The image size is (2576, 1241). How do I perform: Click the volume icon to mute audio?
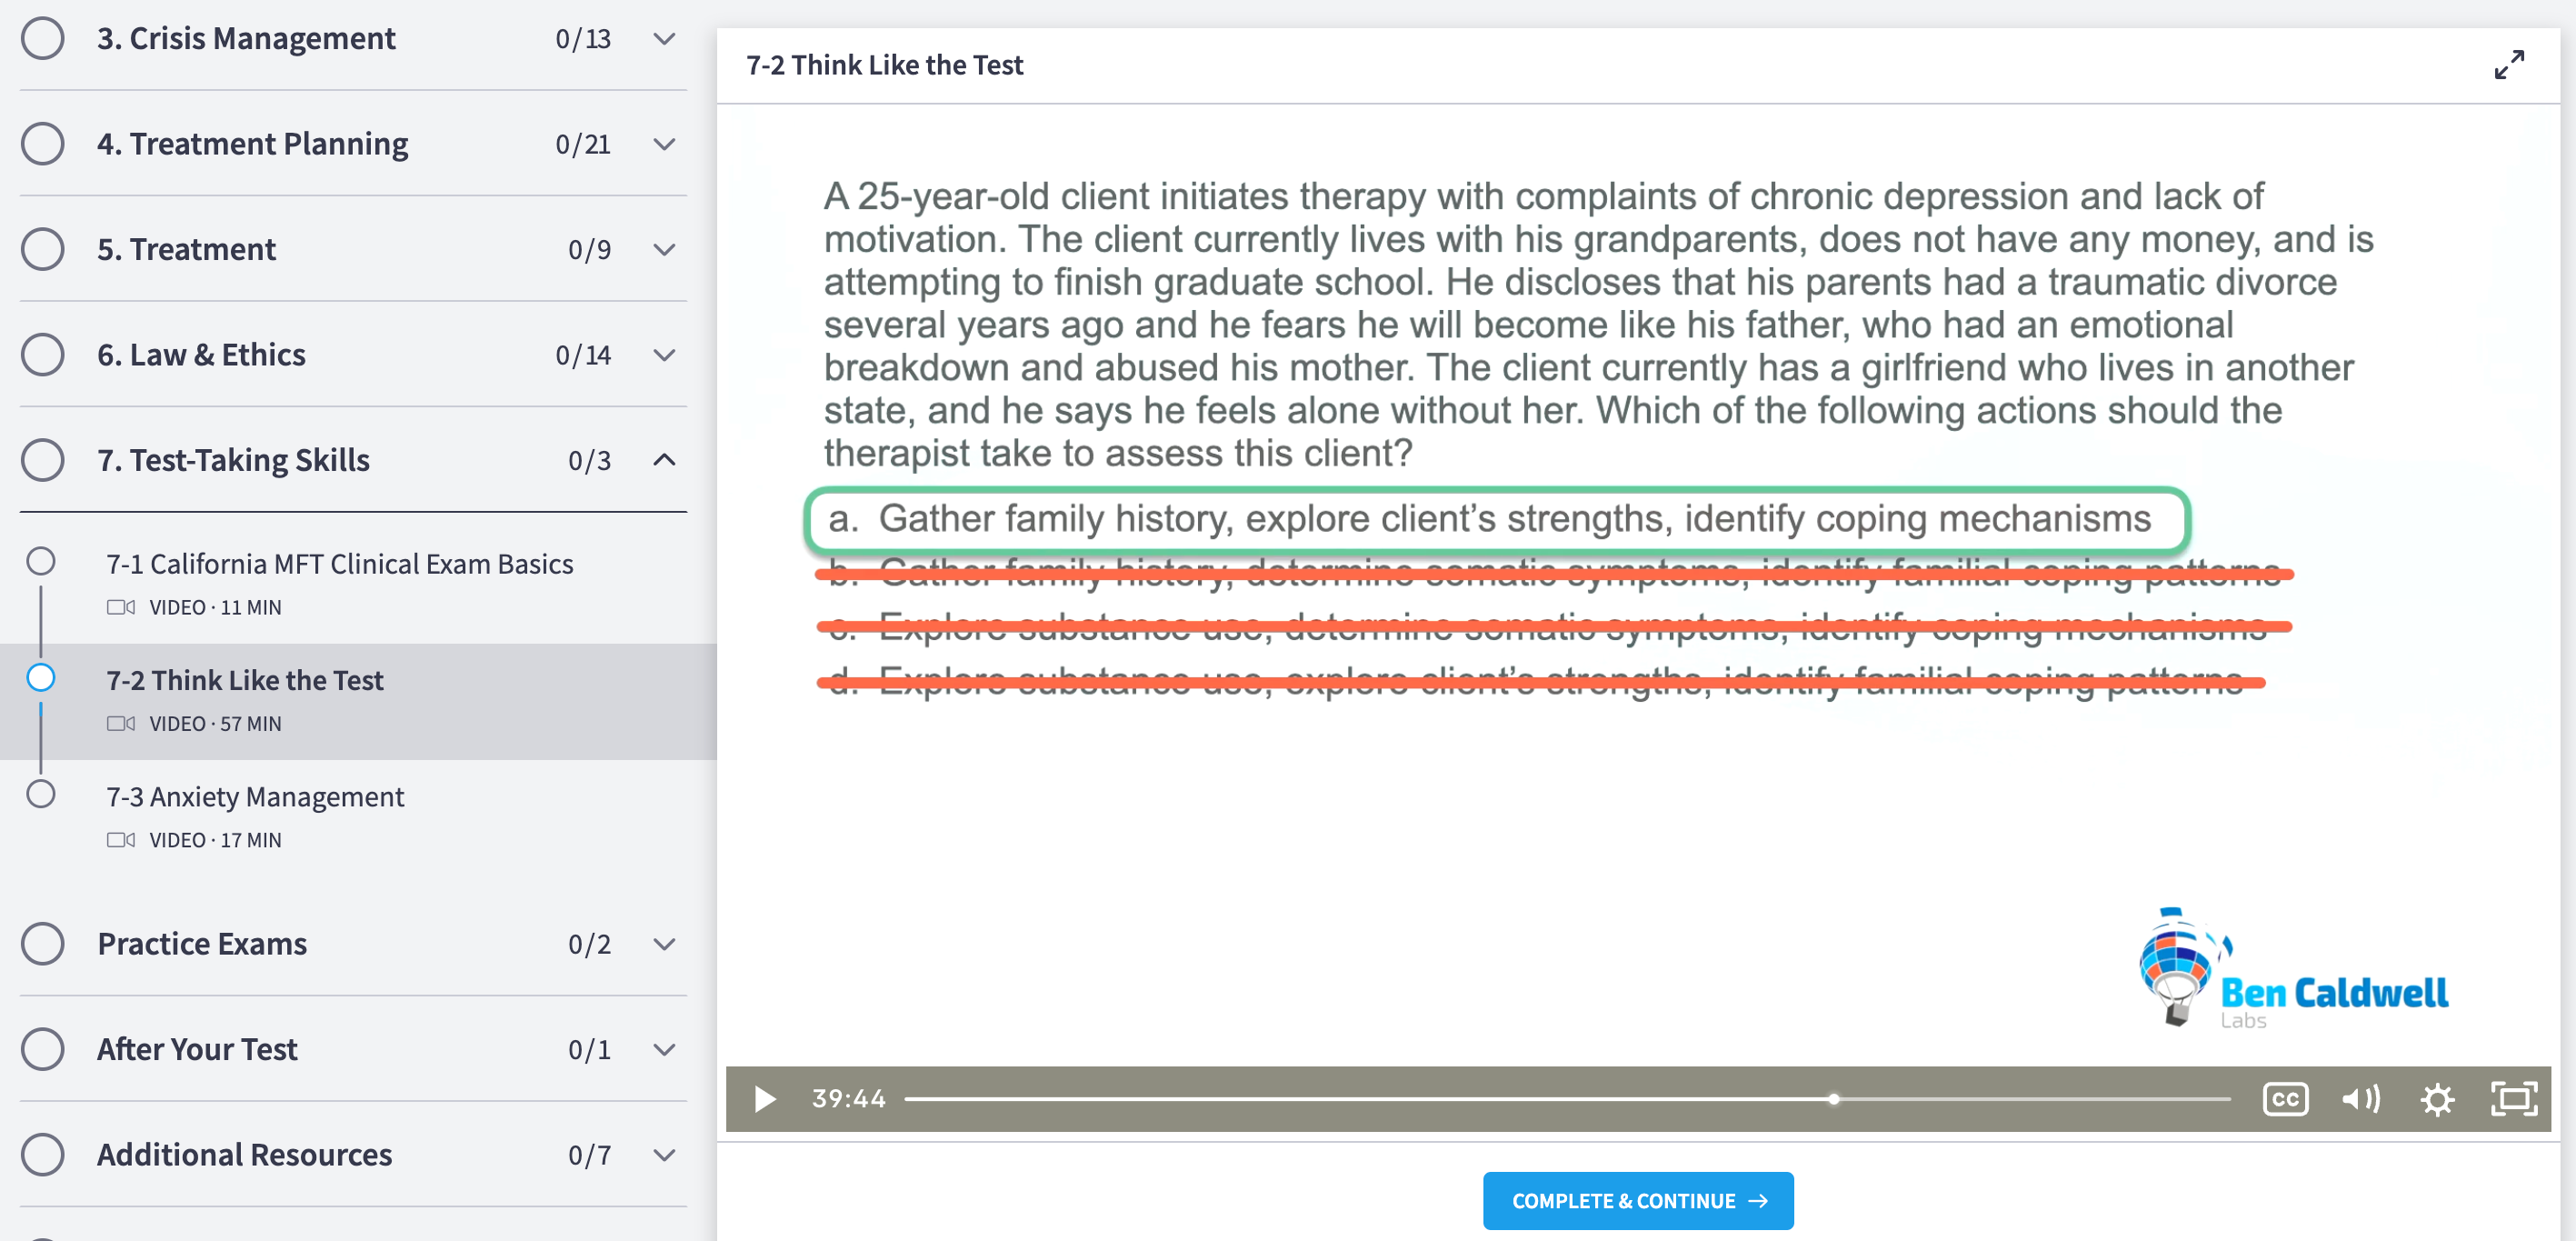click(2361, 1099)
